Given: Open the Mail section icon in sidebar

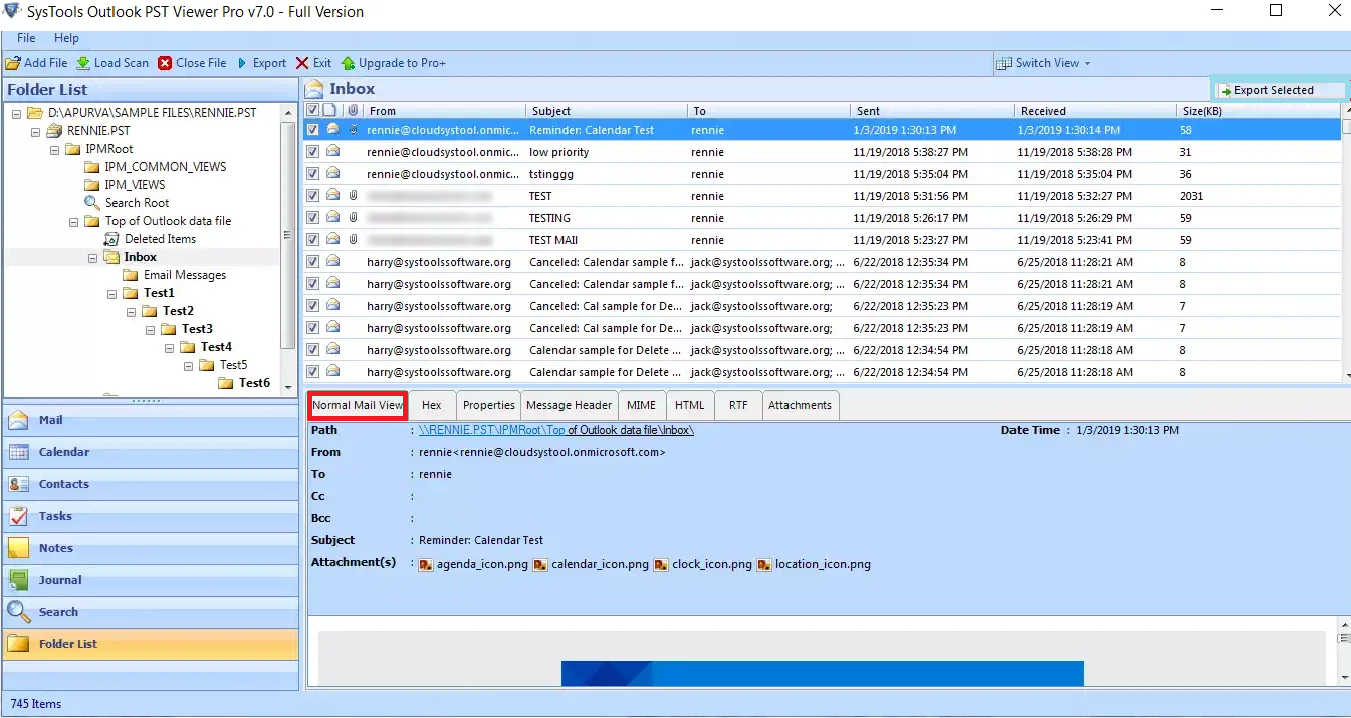Looking at the screenshot, I should (19, 421).
